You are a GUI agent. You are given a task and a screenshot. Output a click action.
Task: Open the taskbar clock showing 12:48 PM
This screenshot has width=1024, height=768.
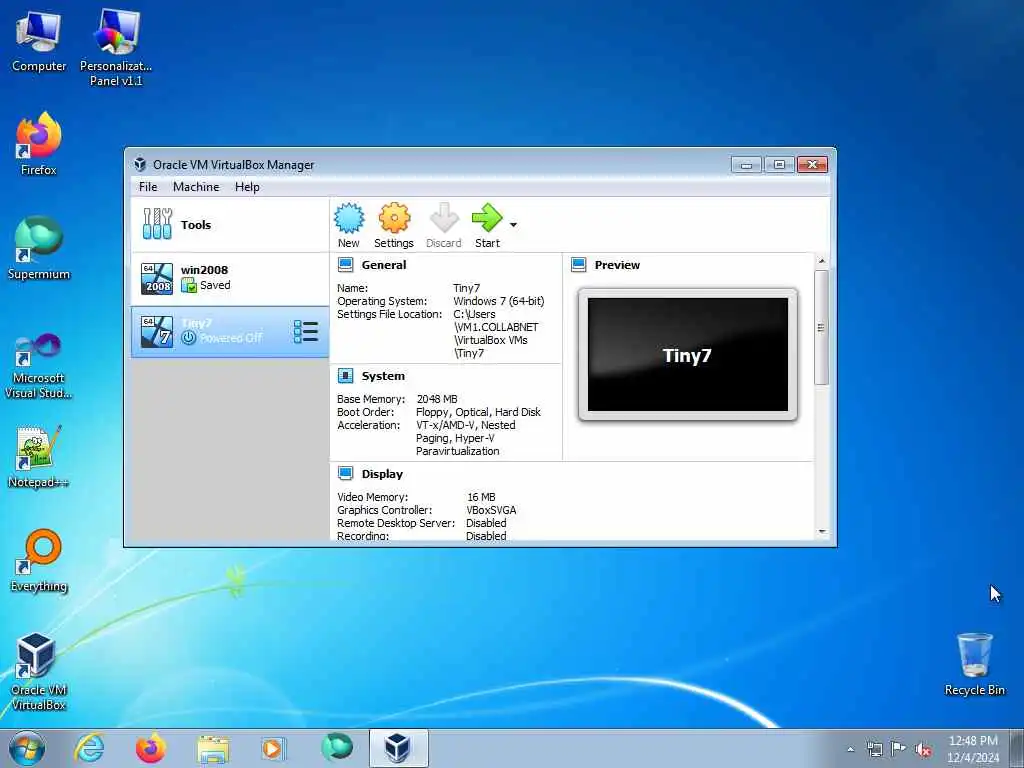(x=973, y=749)
